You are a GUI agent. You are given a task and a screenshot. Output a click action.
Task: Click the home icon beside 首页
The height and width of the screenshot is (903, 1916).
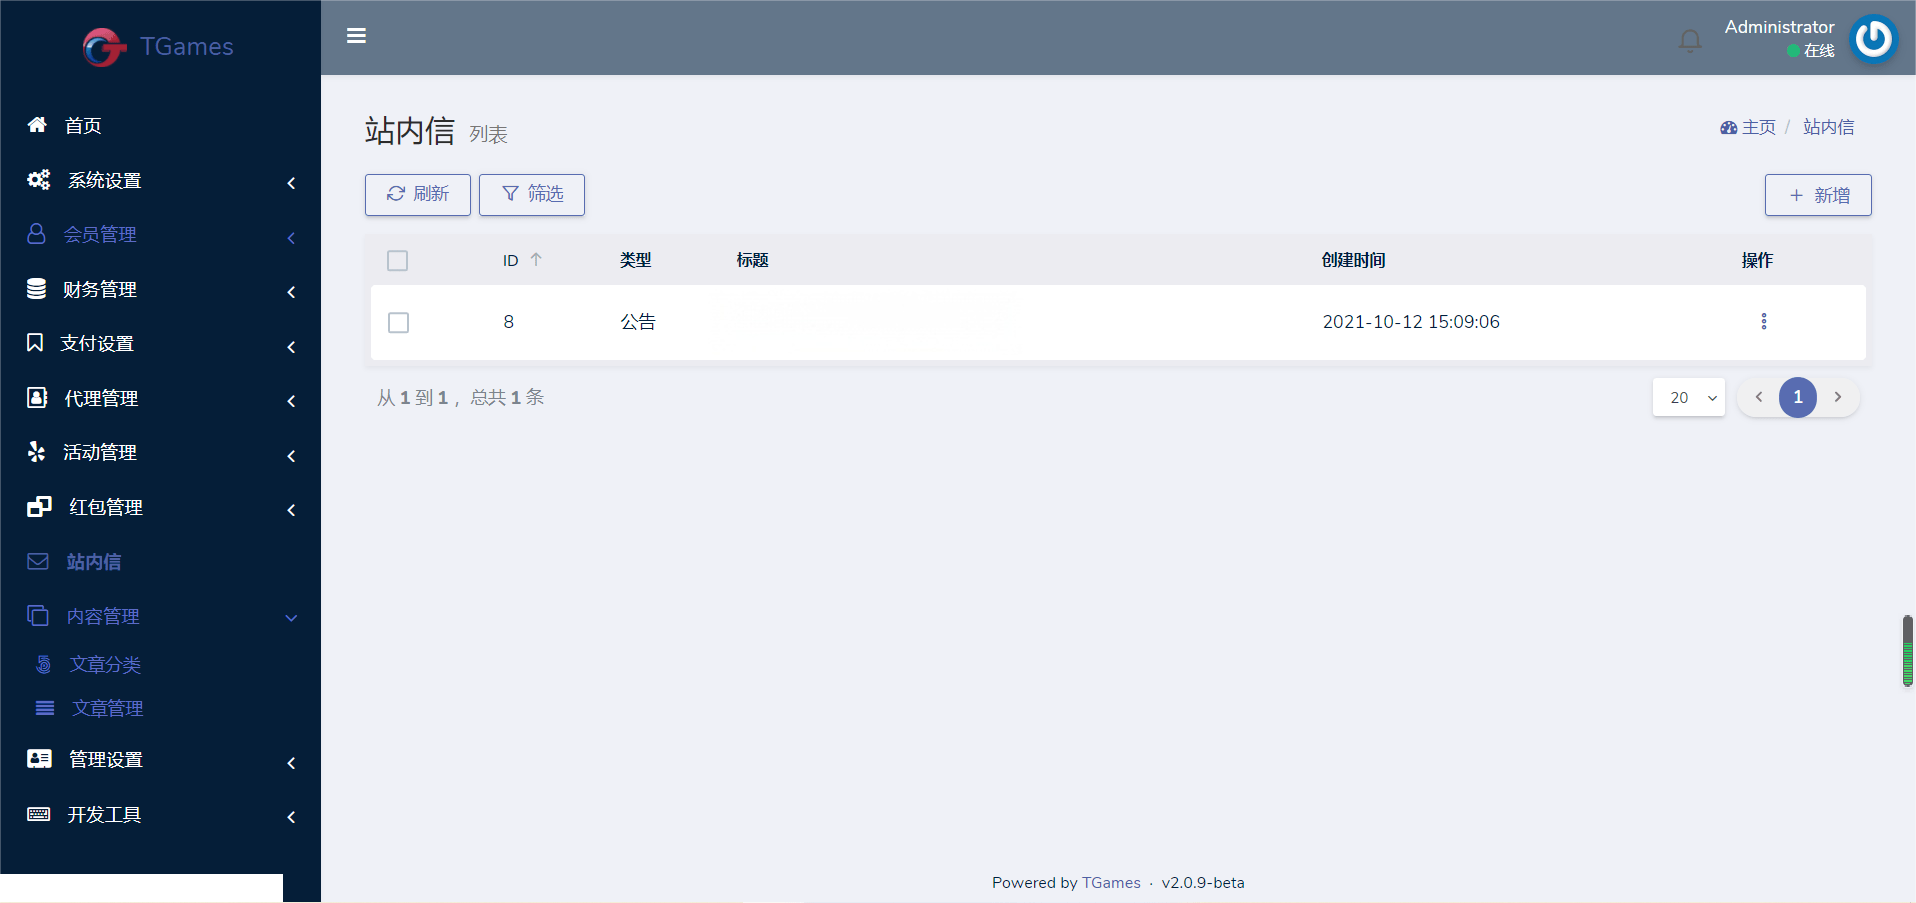37,125
